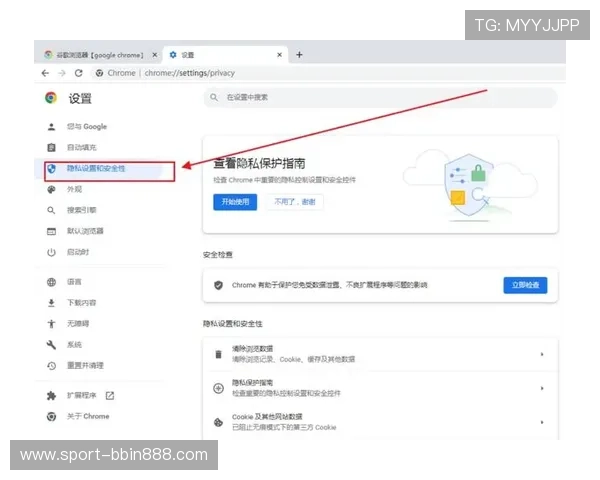600x480 pixels.
Task: Click the restore clock icon for 重置并清理
Action: tap(51, 366)
